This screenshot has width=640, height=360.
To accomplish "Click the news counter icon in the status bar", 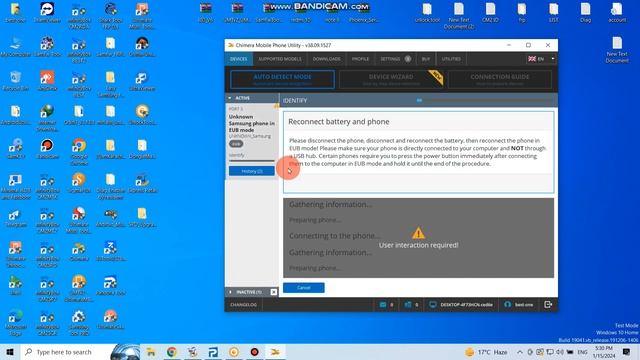I will click(x=408, y=304).
